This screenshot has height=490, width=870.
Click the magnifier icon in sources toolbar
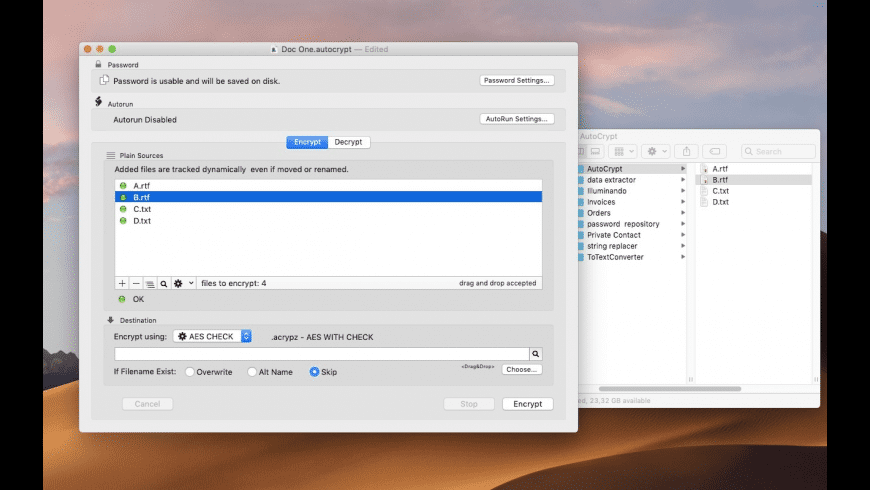coord(164,284)
